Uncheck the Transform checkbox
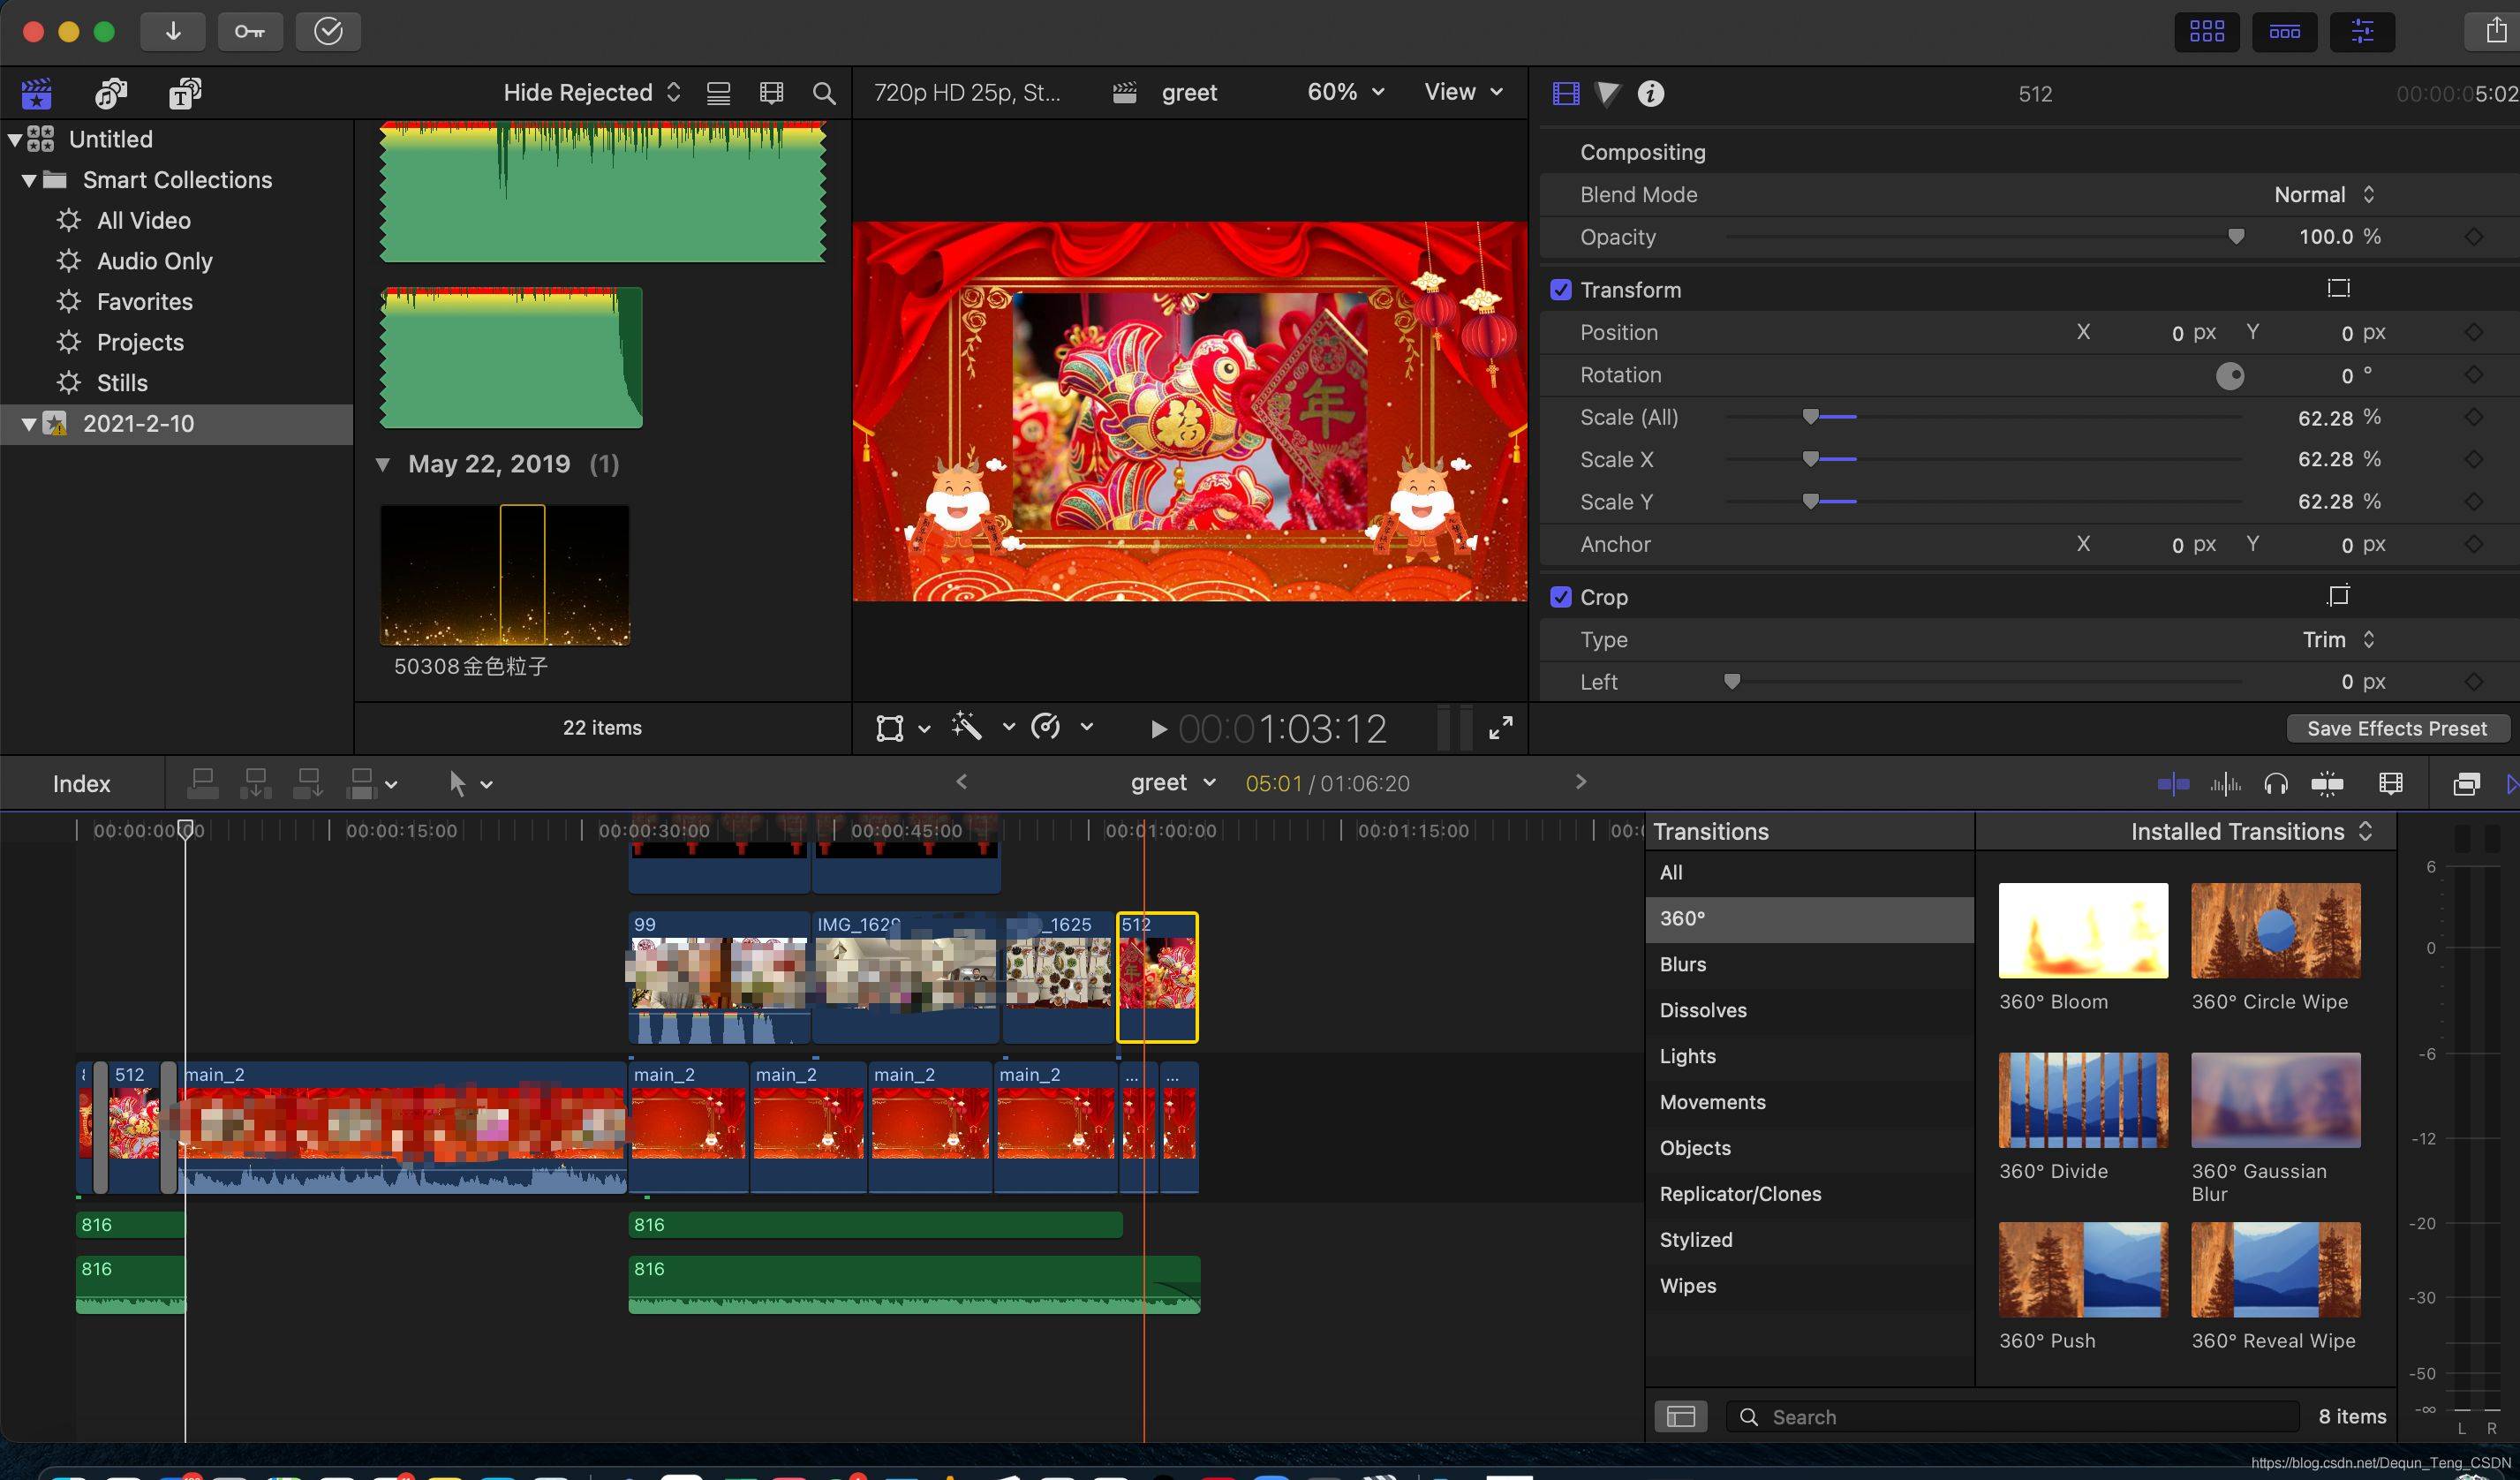2520x1480 pixels. (1561, 290)
